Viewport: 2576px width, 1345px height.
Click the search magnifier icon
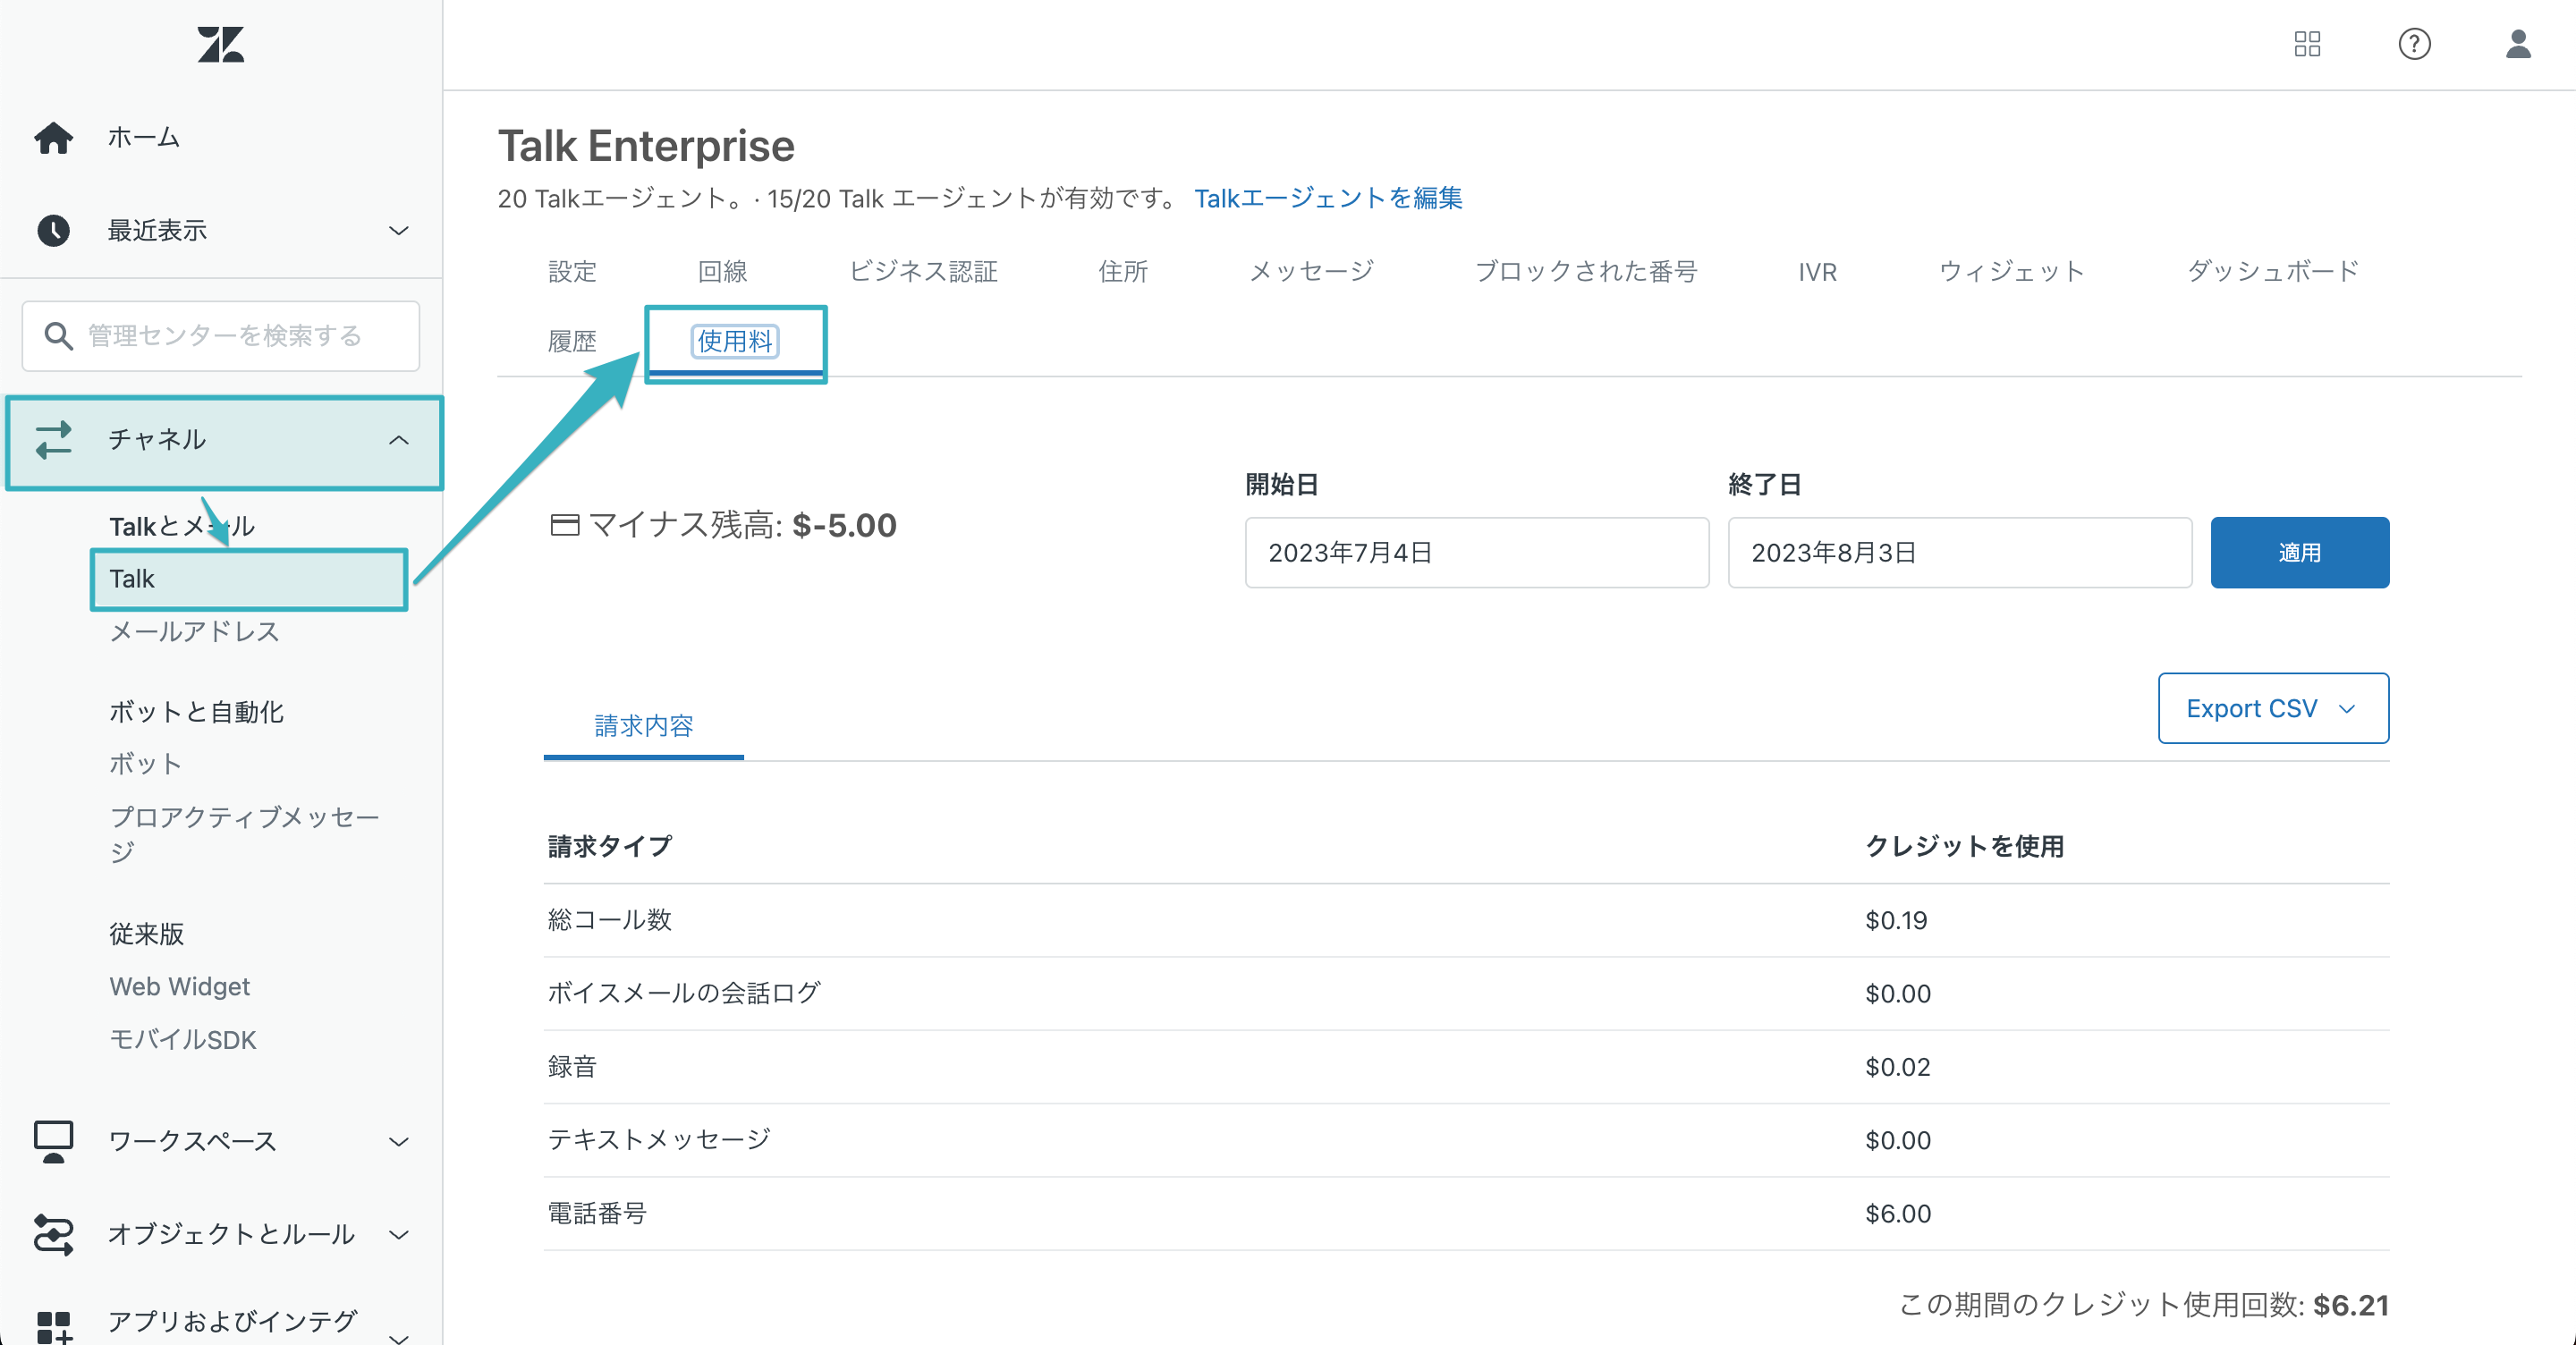point(59,336)
